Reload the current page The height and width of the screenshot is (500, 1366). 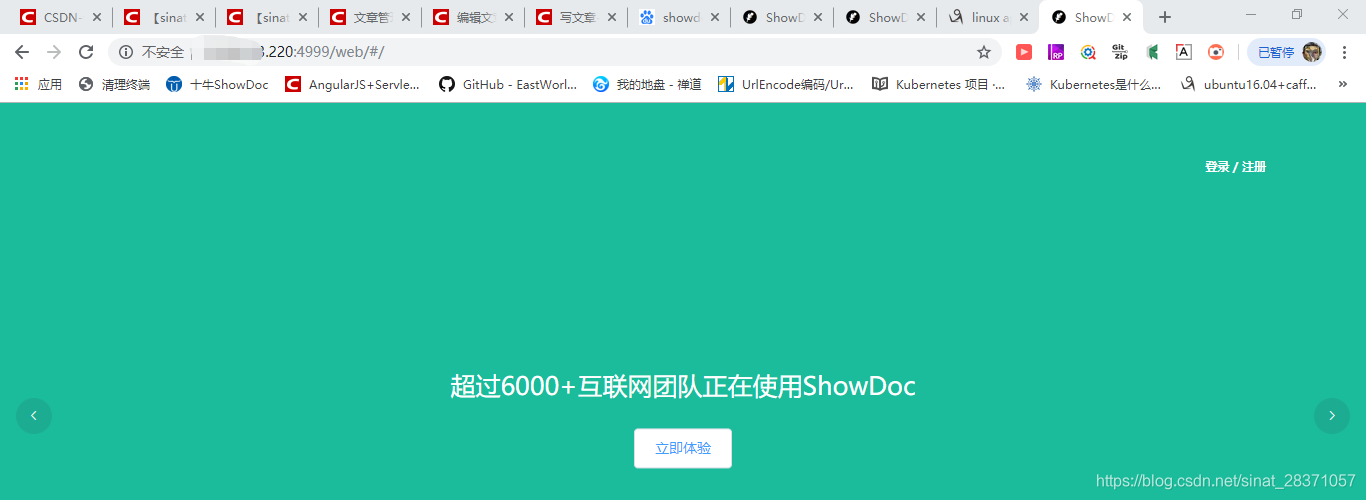[86, 52]
